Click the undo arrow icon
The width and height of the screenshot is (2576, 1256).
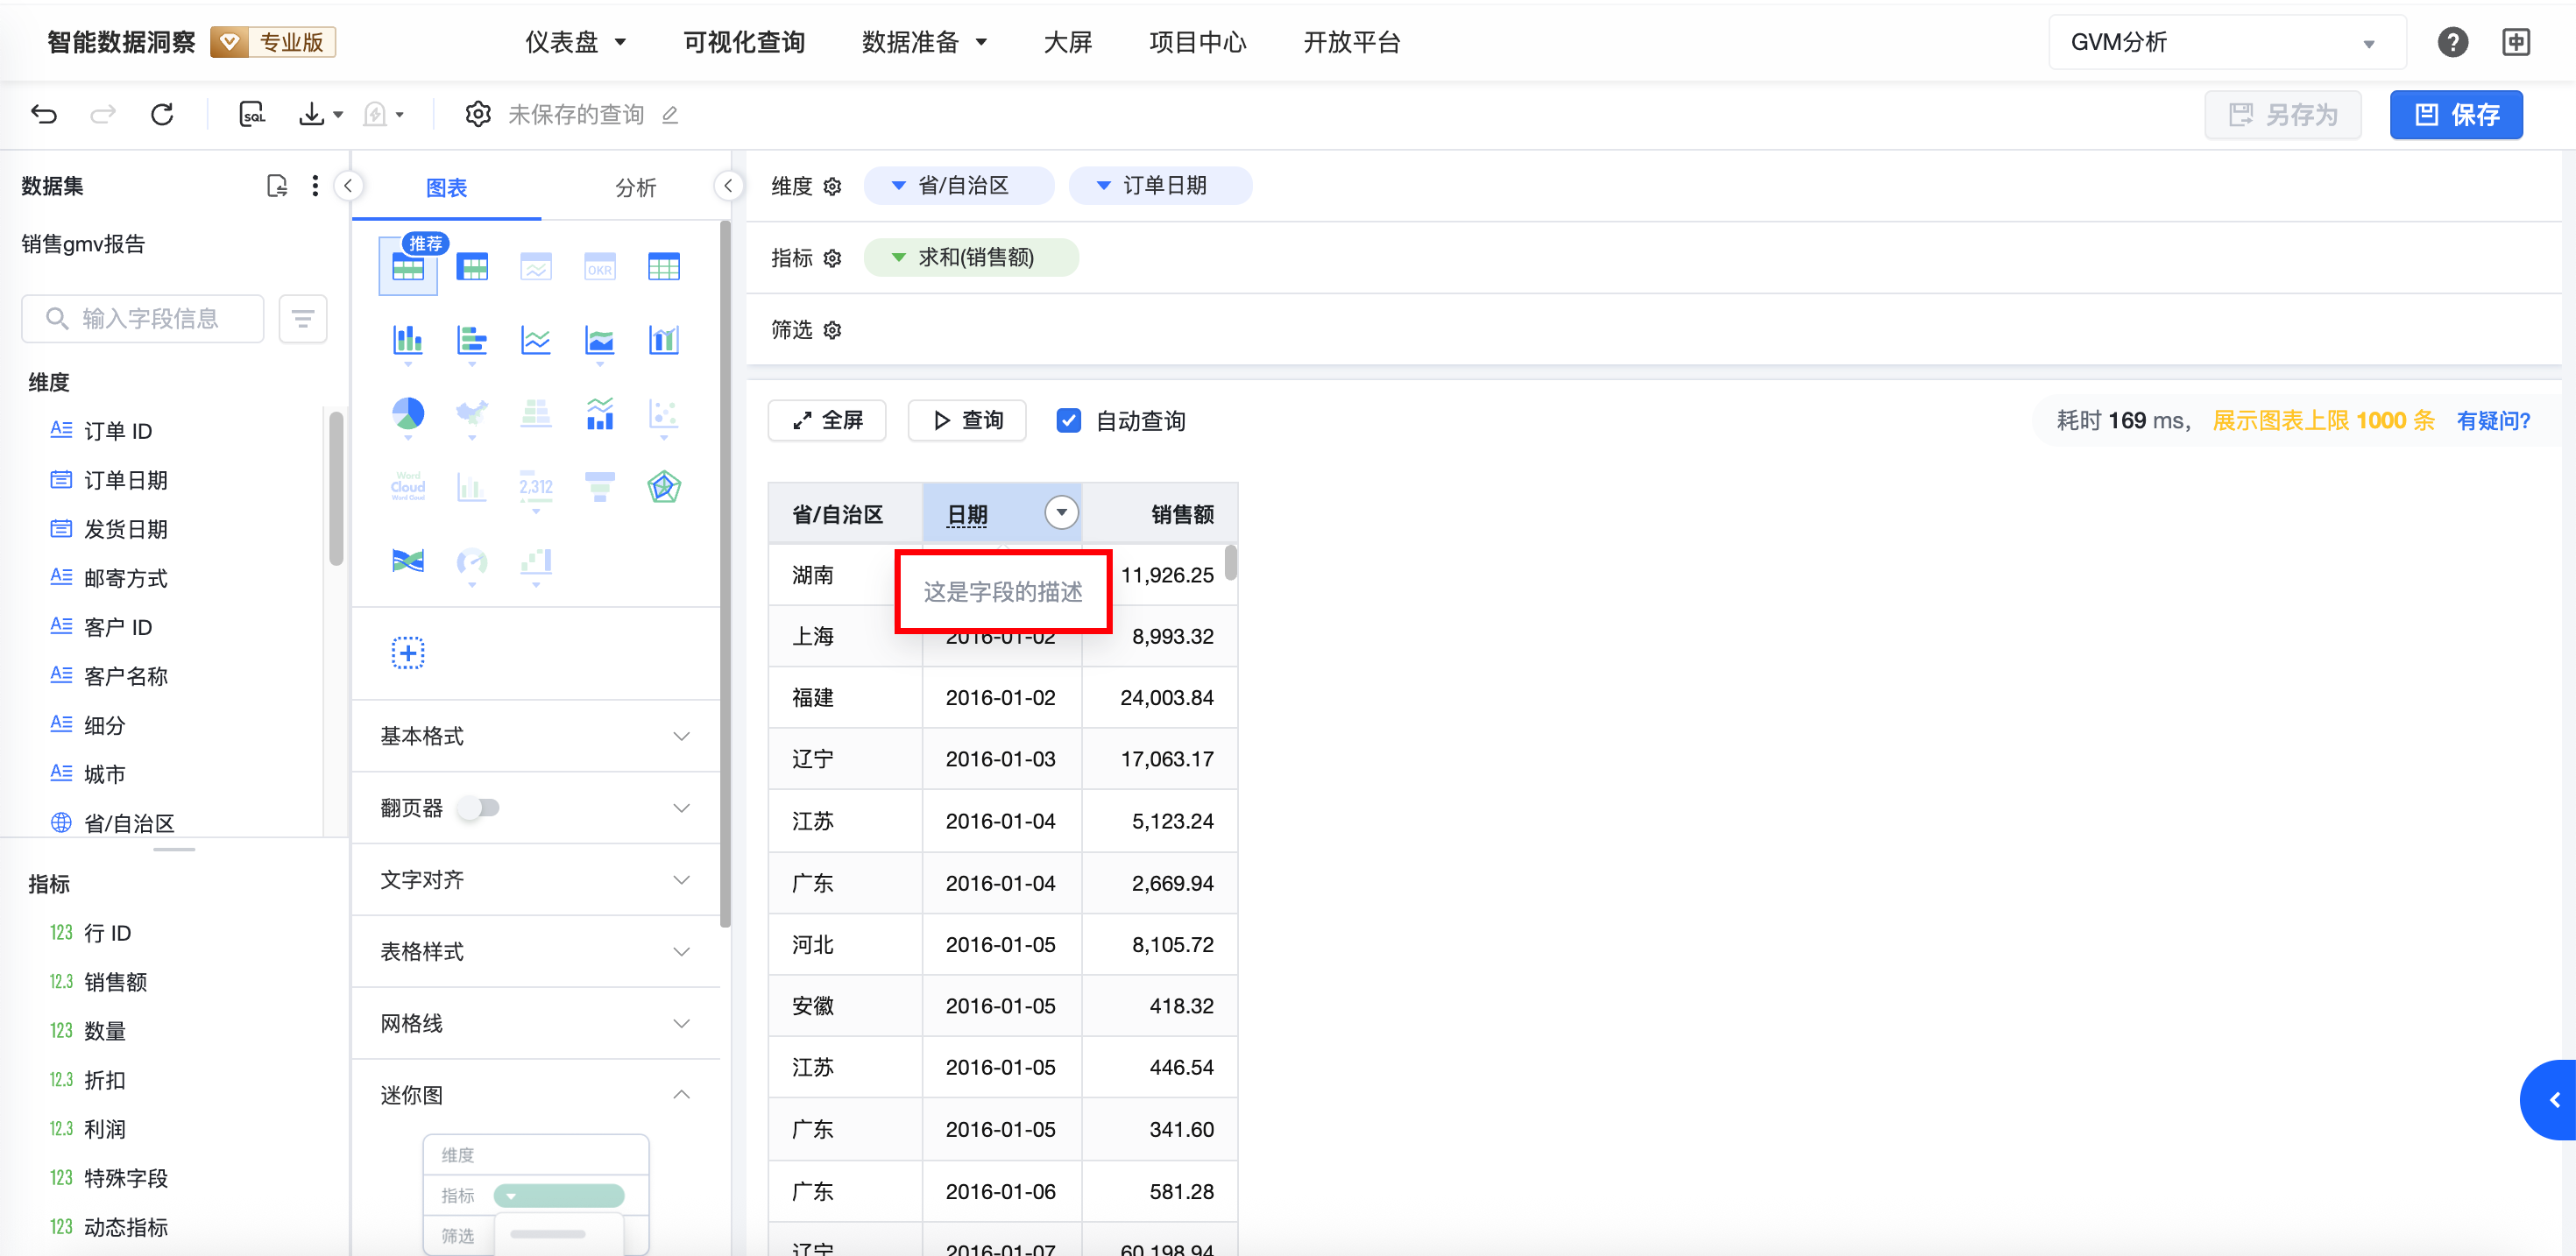[44, 115]
